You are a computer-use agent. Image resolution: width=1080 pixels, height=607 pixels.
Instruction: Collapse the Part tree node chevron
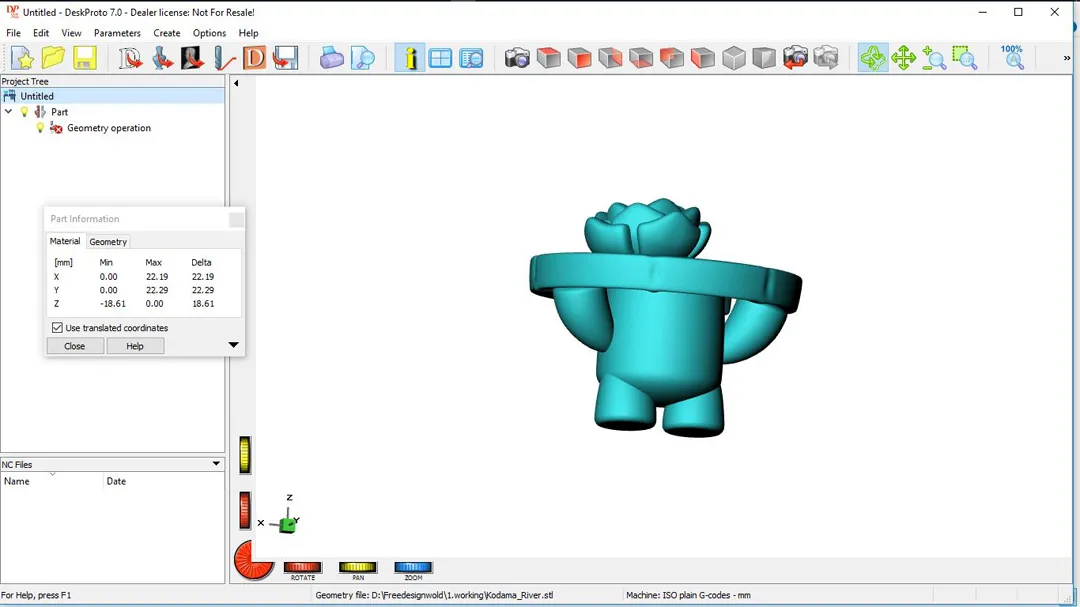pos(8,112)
